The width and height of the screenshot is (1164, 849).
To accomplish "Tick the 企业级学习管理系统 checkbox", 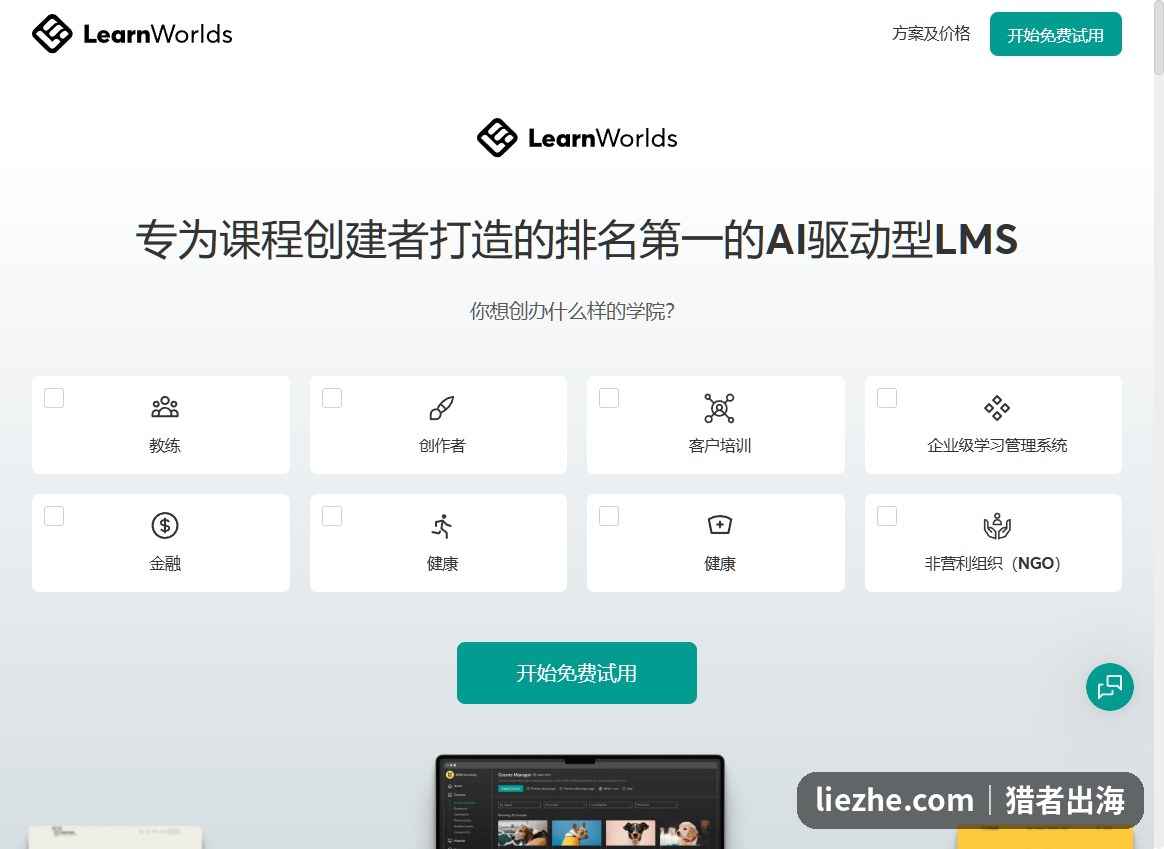I will tap(887, 398).
